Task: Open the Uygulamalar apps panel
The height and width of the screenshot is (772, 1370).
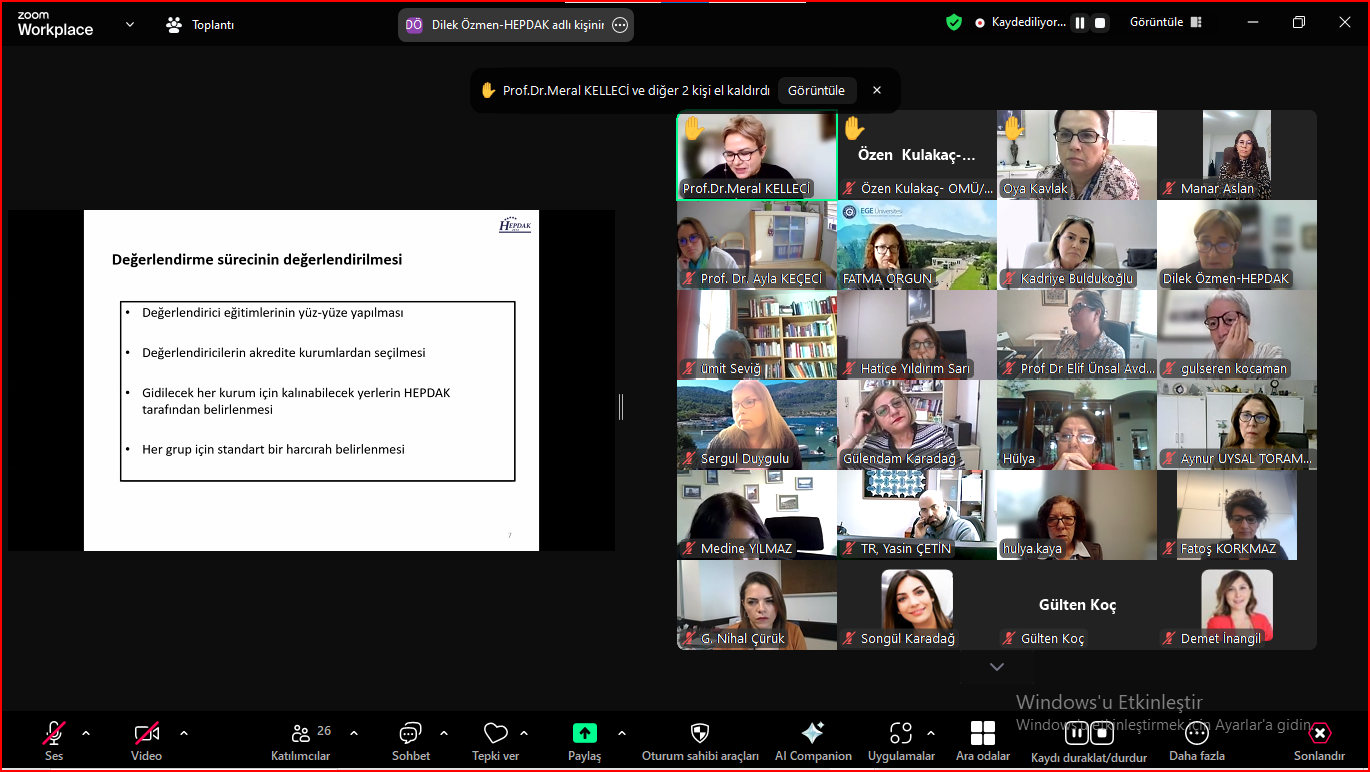Action: point(901,740)
